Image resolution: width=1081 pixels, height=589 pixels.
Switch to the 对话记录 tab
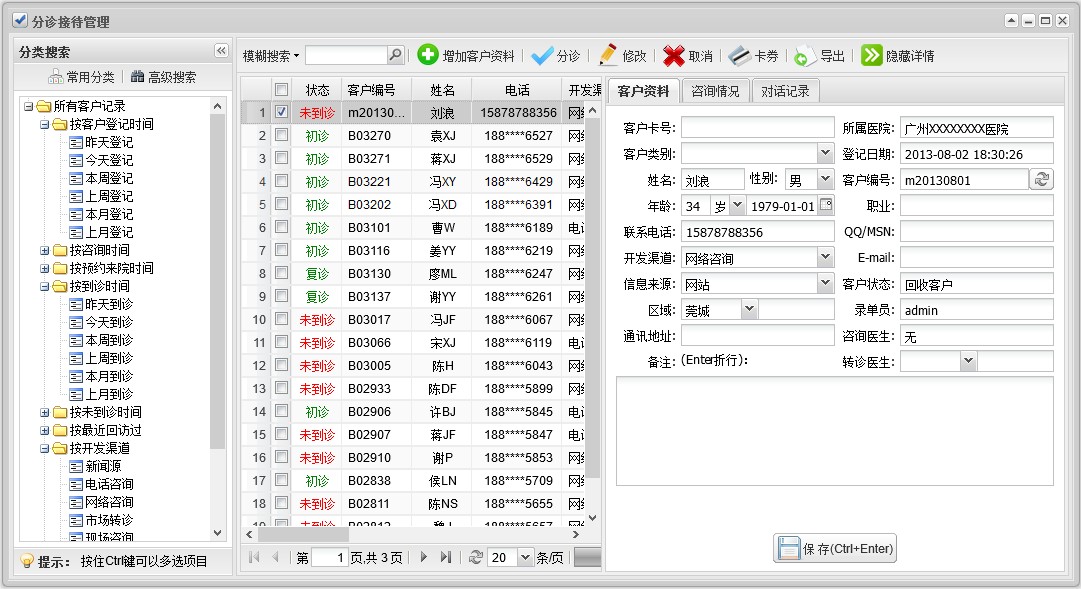click(x=785, y=91)
